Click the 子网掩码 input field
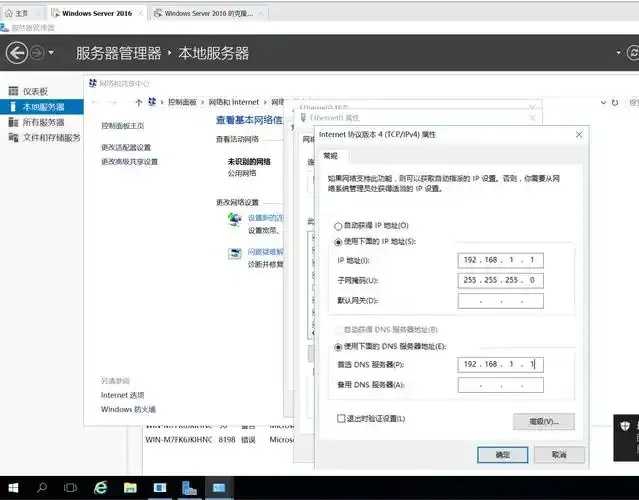This screenshot has height=500, width=639. pyautogui.click(x=500, y=280)
